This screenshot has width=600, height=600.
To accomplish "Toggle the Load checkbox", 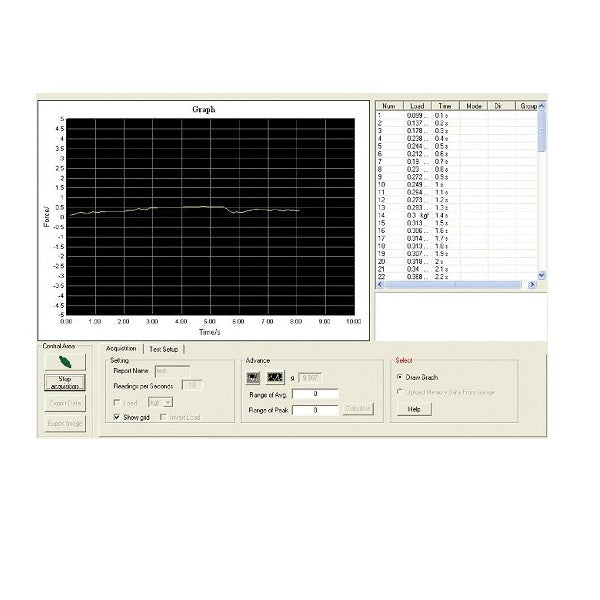I will 117,403.
